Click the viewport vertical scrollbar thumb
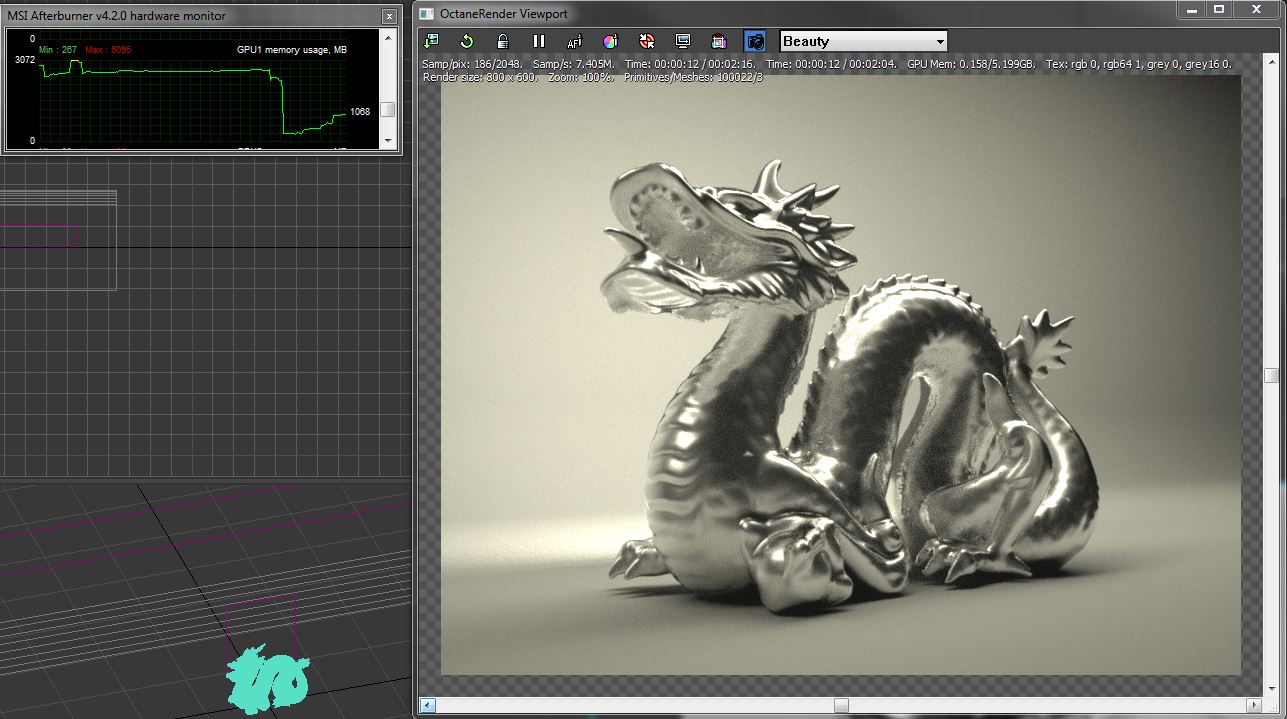 coord(1271,376)
